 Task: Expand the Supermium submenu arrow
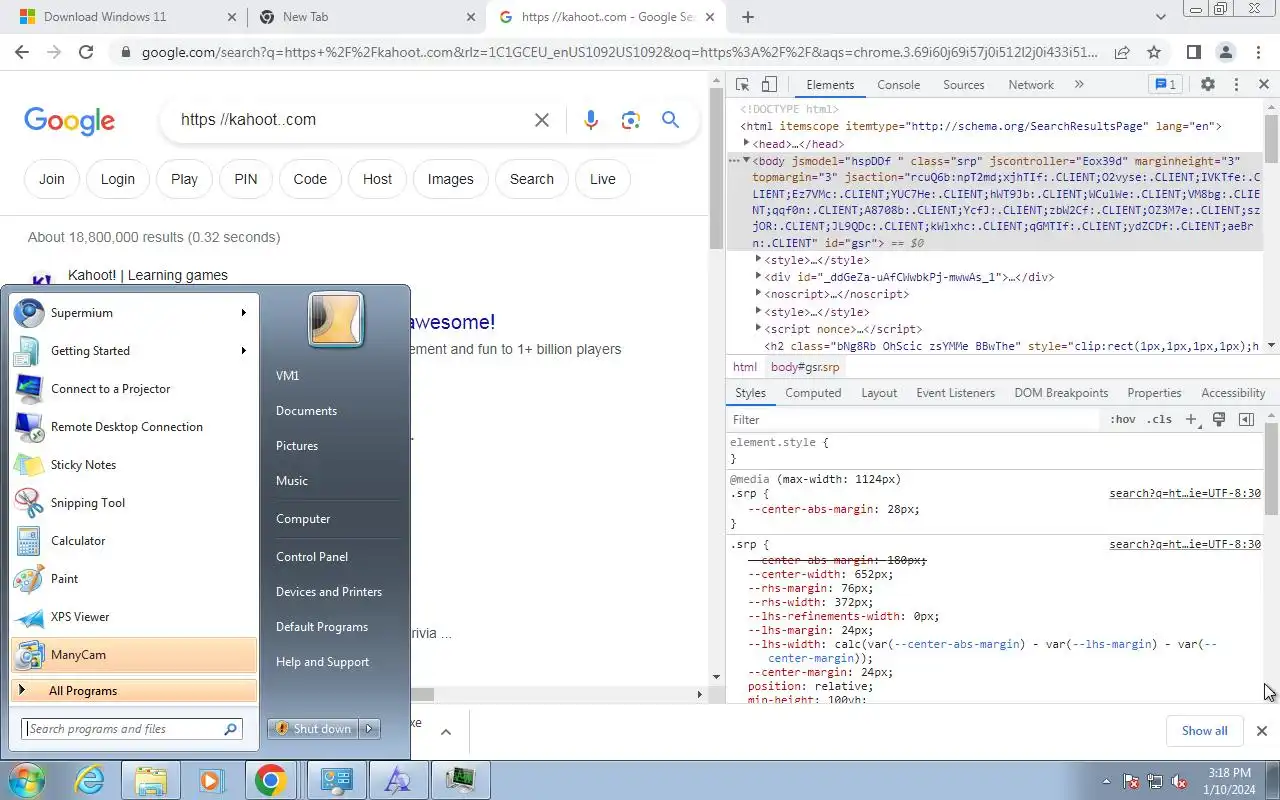243,313
